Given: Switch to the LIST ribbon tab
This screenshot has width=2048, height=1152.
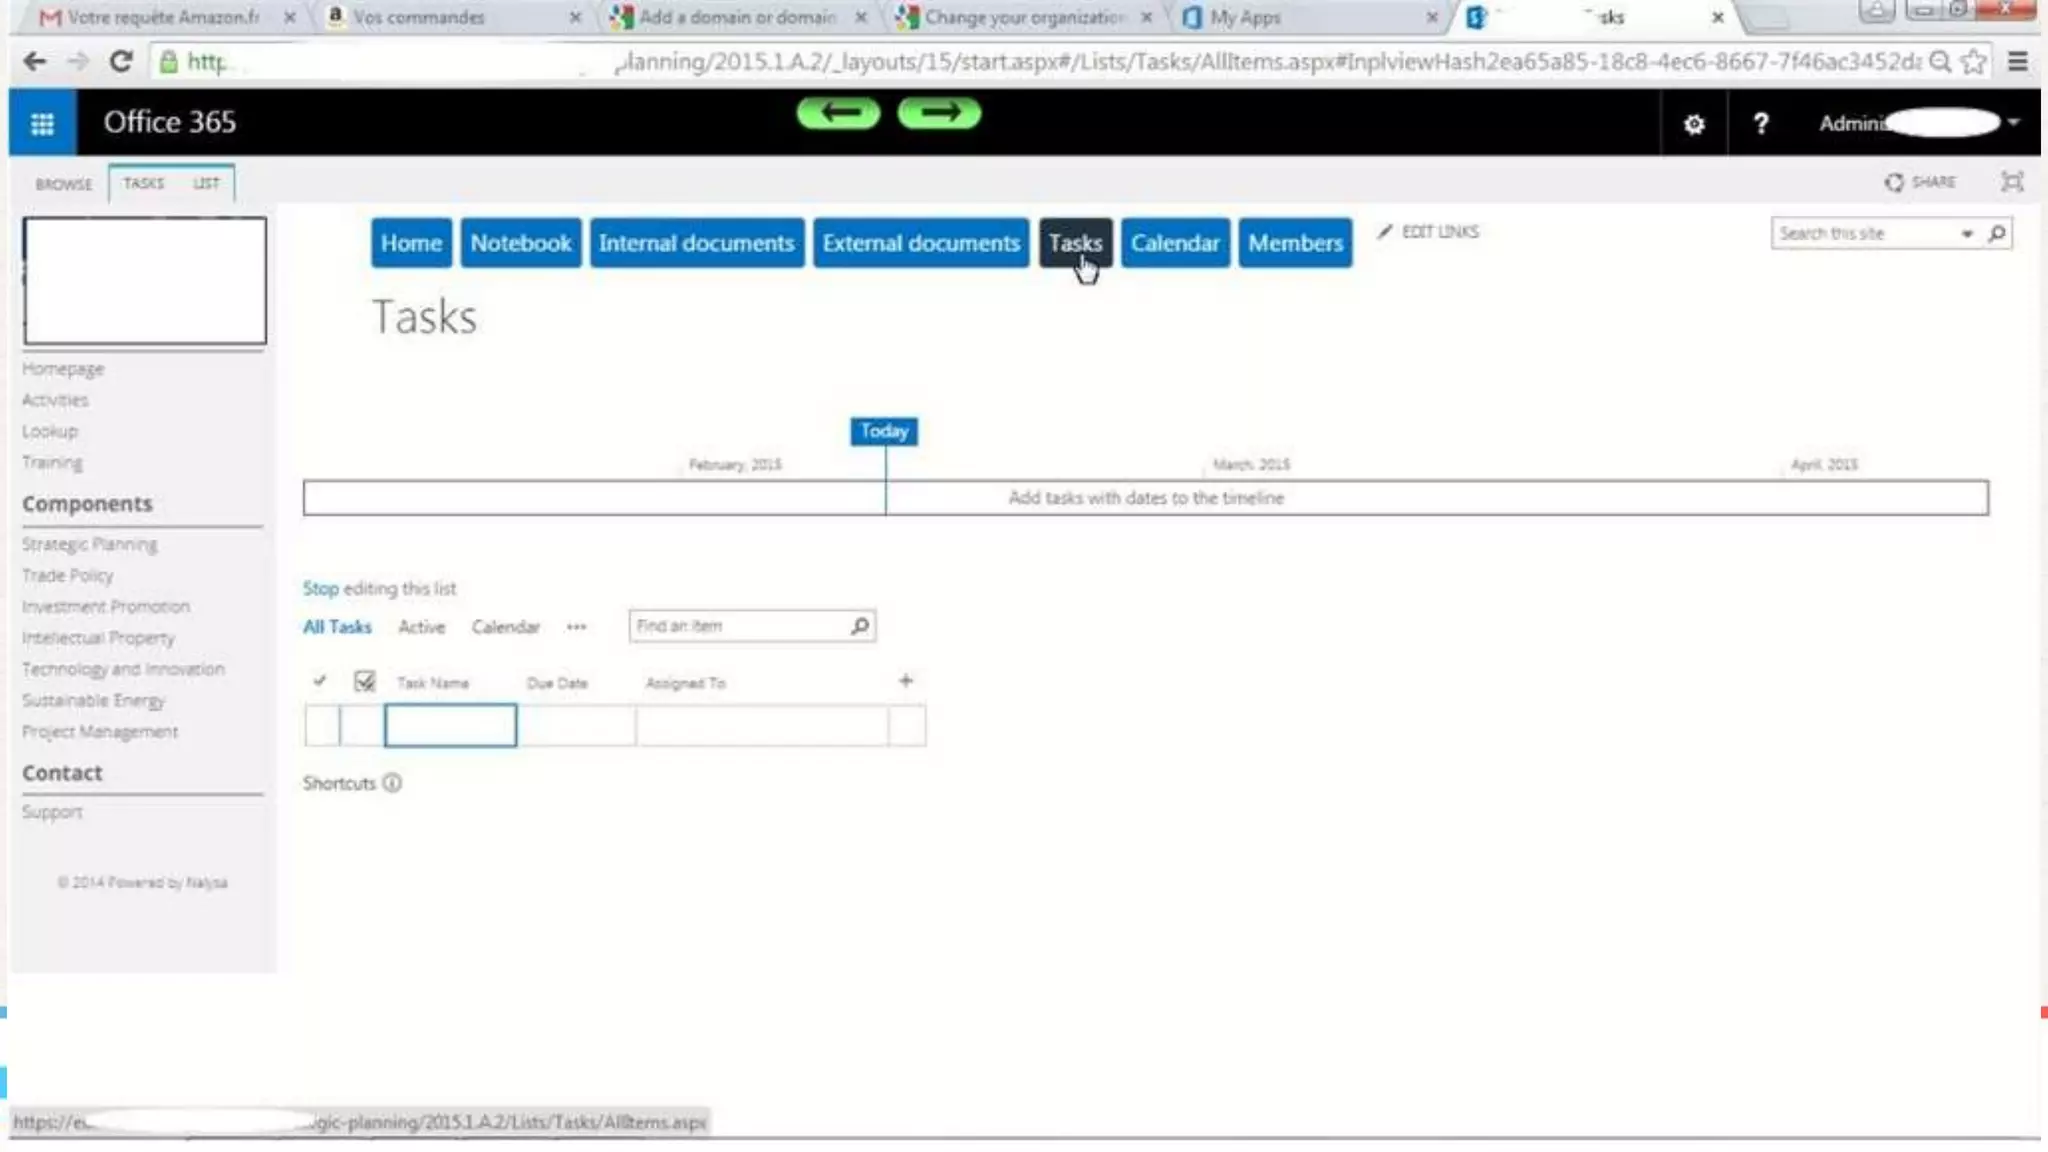Looking at the screenshot, I should pyautogui.click(x=206, y=183).
